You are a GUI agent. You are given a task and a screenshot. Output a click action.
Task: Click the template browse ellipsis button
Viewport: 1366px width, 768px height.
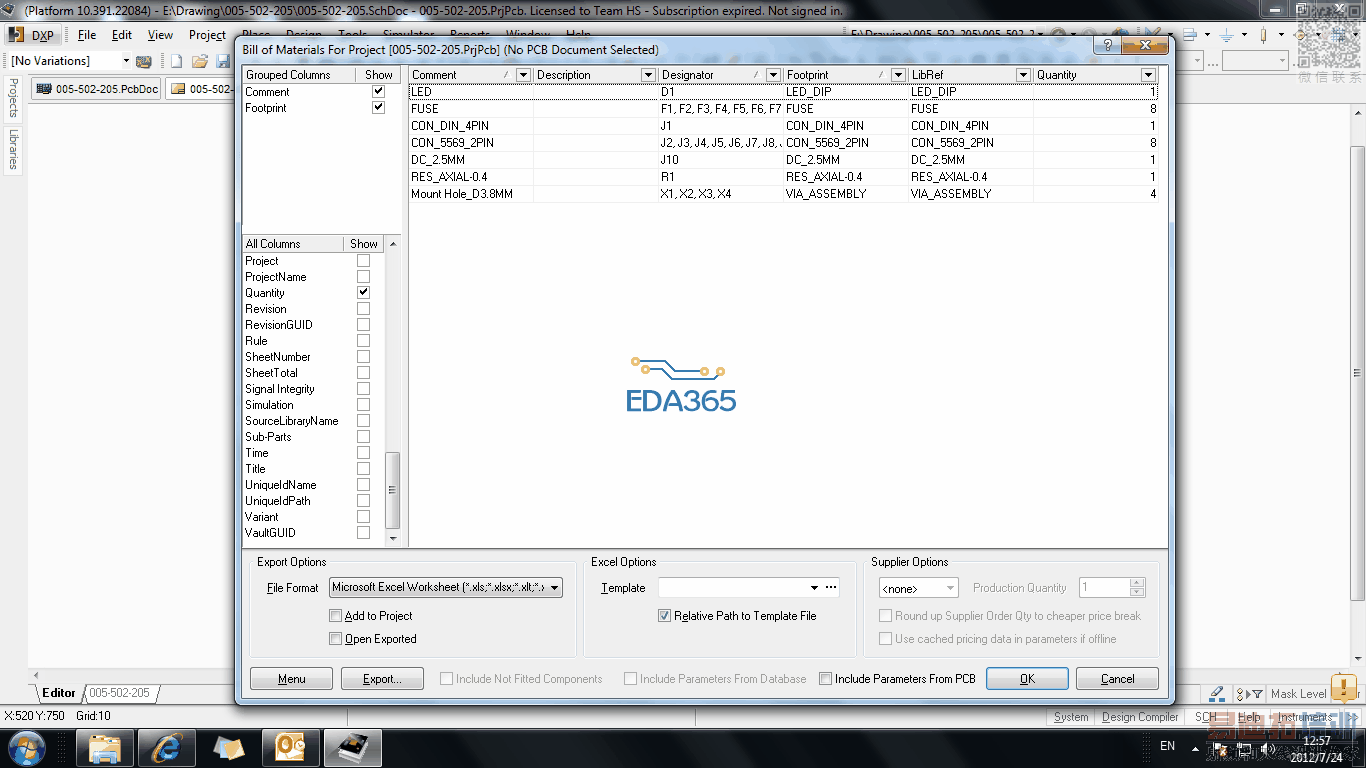tap(831, 588)
